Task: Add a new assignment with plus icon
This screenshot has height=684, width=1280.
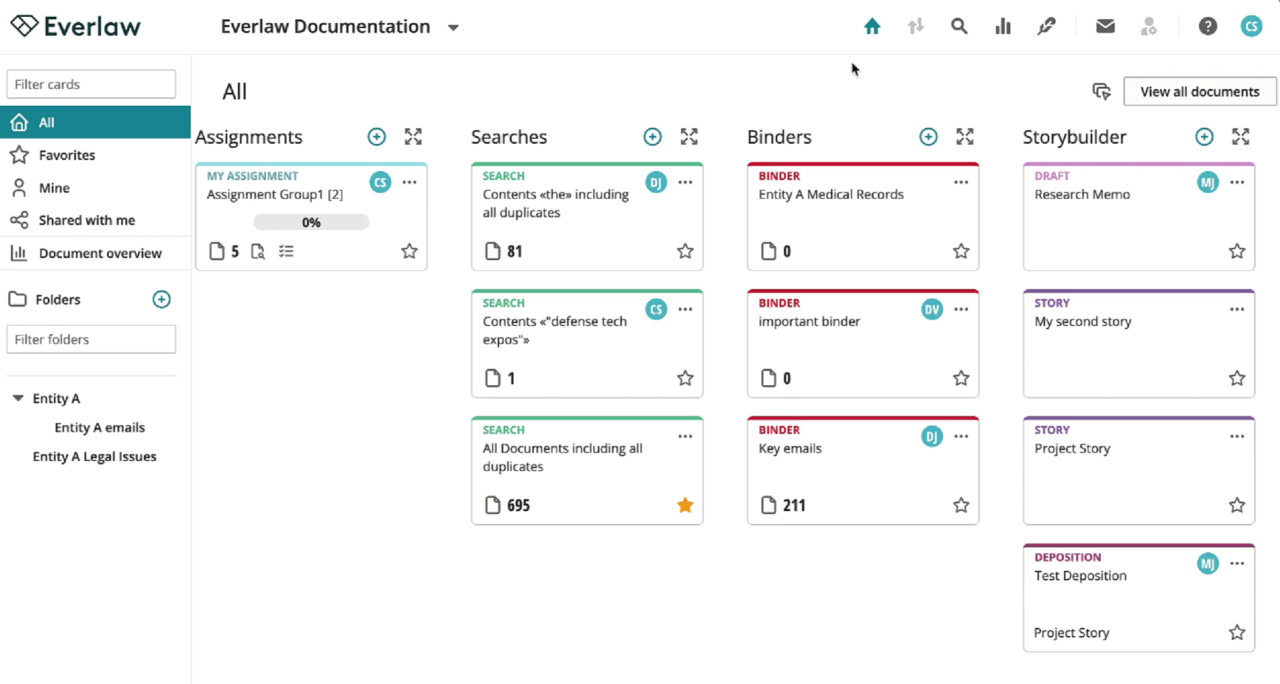Action: point(376,137)
